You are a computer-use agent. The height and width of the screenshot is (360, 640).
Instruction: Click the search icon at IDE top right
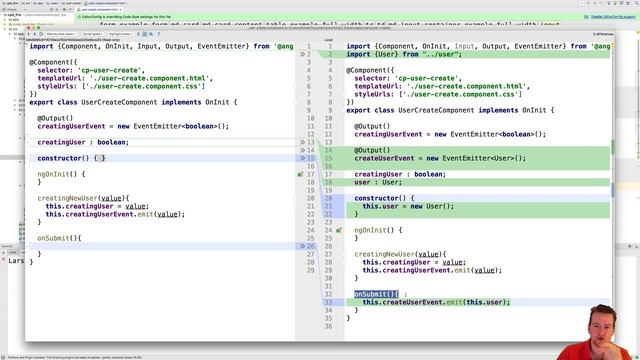pyautogui.click(x=637, y=3)
